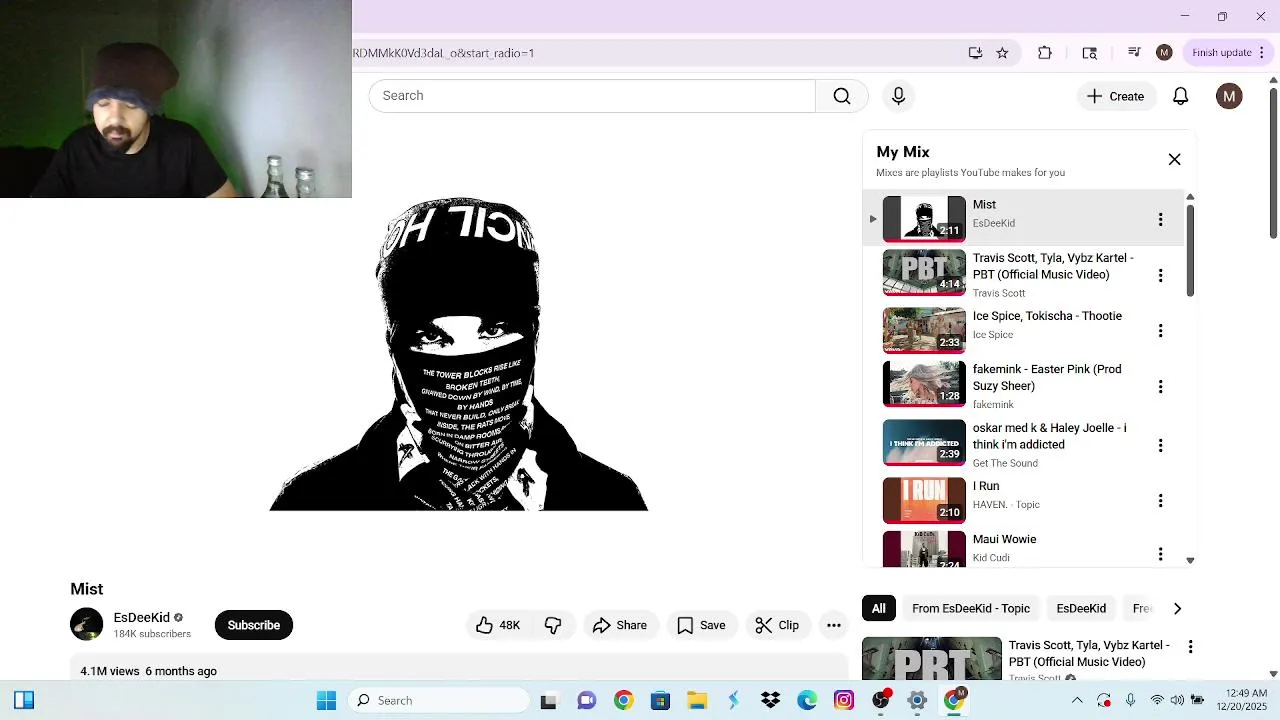Open EsDeeKid channel name link

(141, 618)
